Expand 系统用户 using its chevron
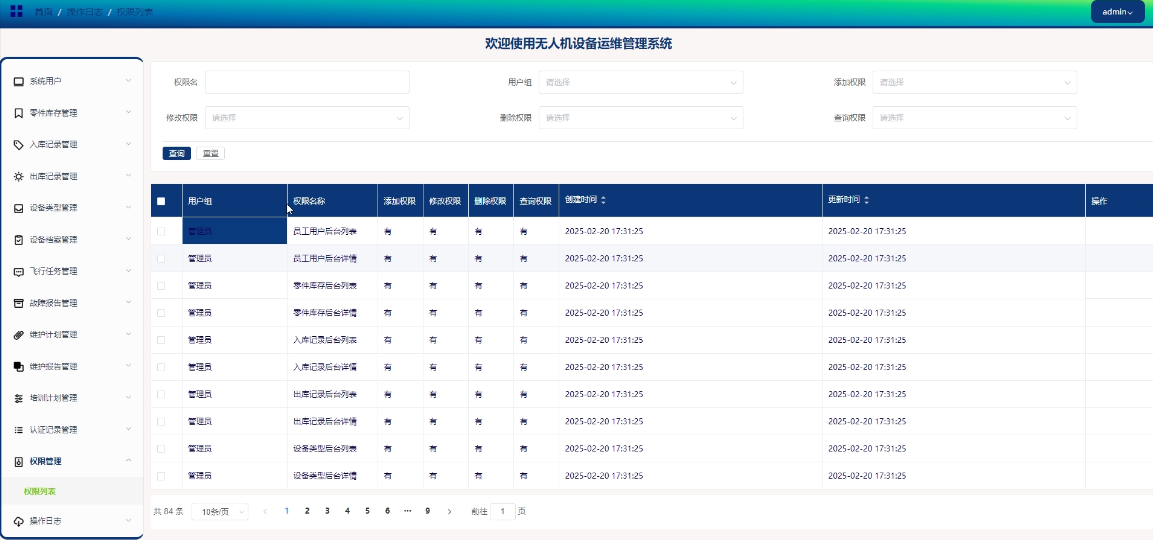 (129, 80)
